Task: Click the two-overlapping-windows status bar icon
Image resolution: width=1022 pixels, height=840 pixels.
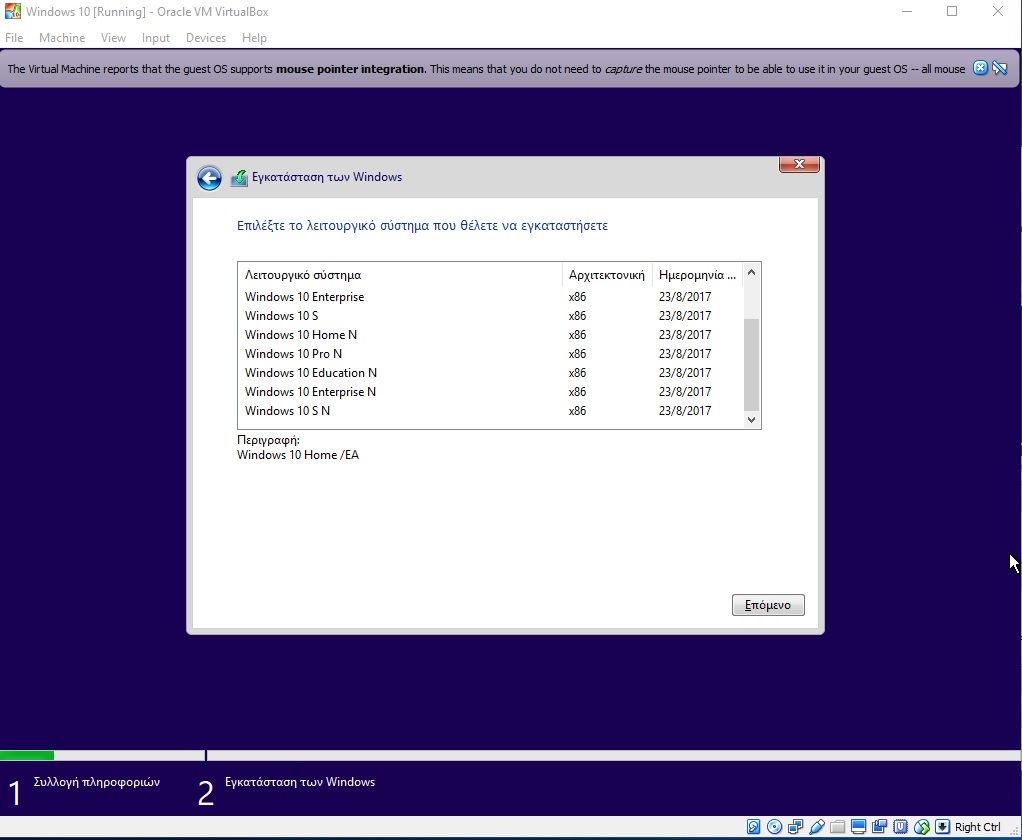Action: (879, 827)
